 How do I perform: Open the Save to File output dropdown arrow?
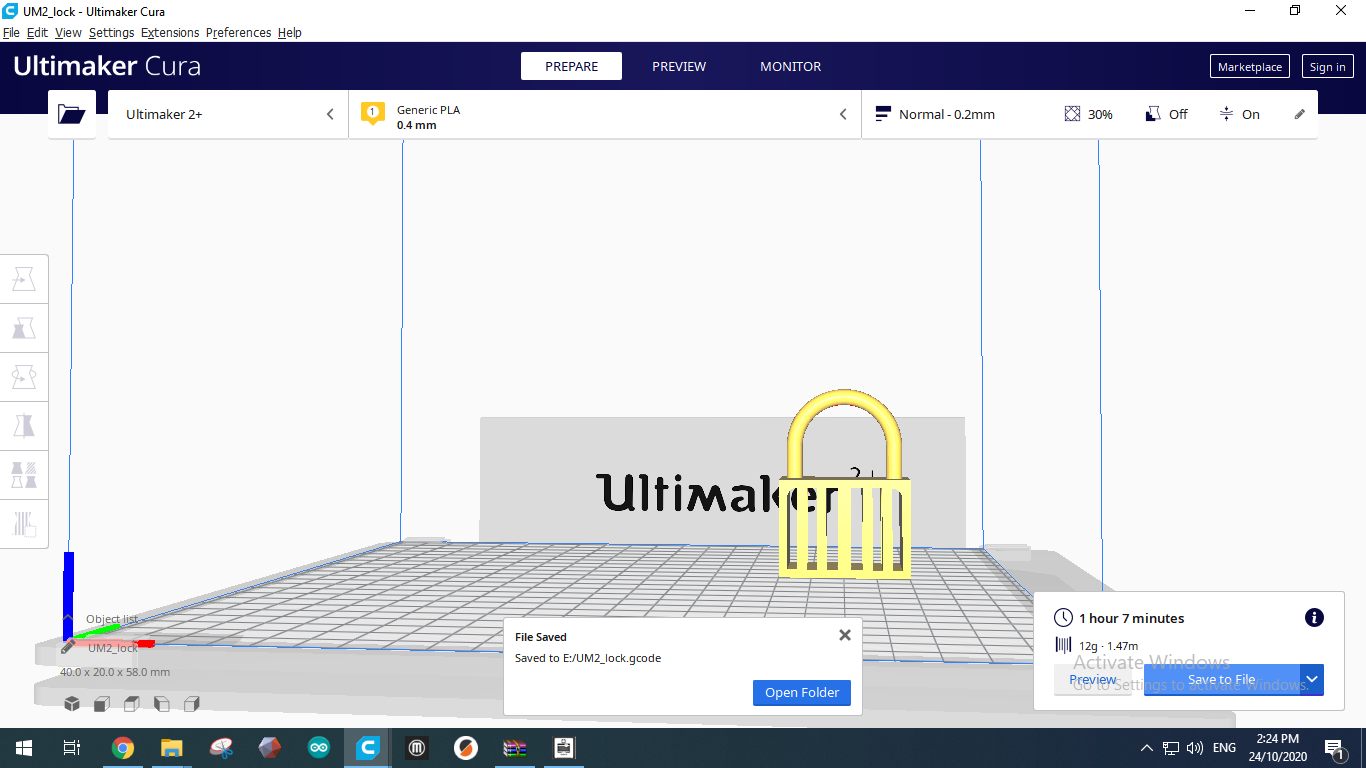[1312, 680]
